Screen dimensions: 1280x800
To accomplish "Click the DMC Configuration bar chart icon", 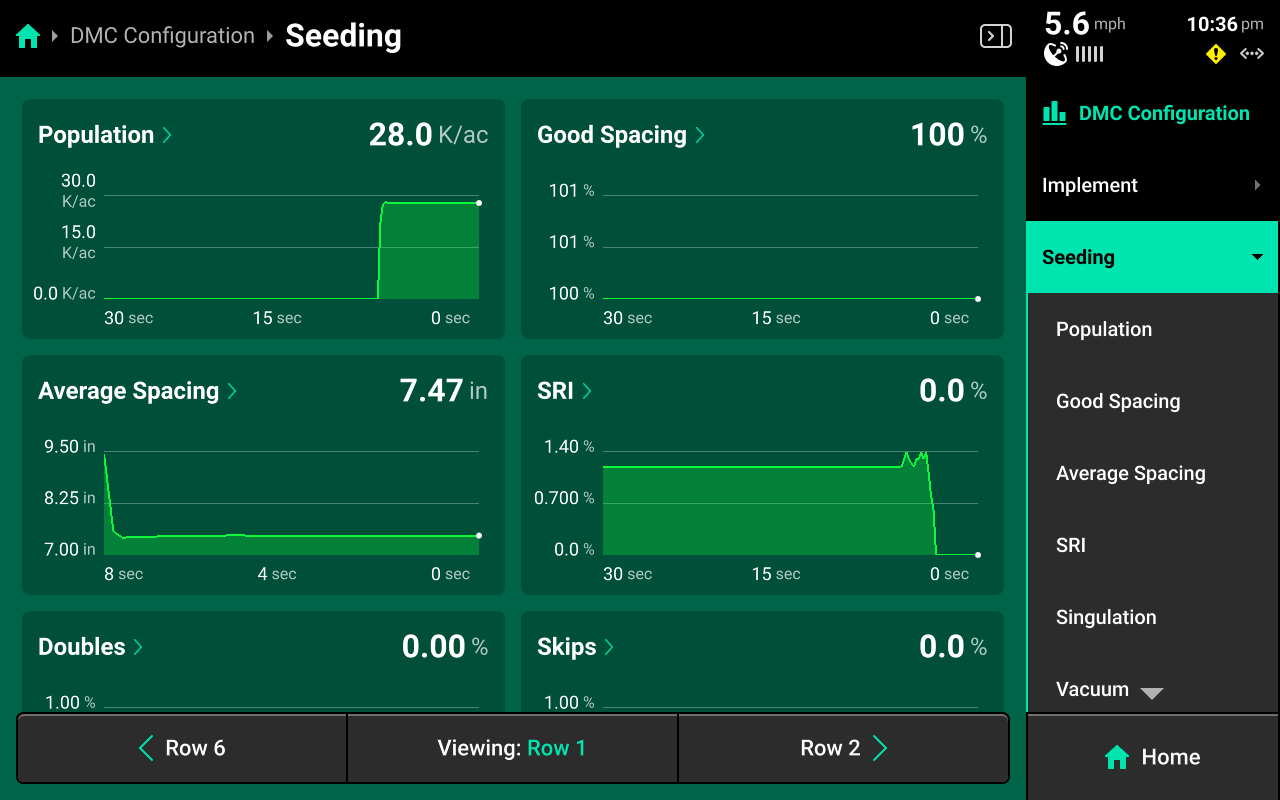I will point(1054,113).
